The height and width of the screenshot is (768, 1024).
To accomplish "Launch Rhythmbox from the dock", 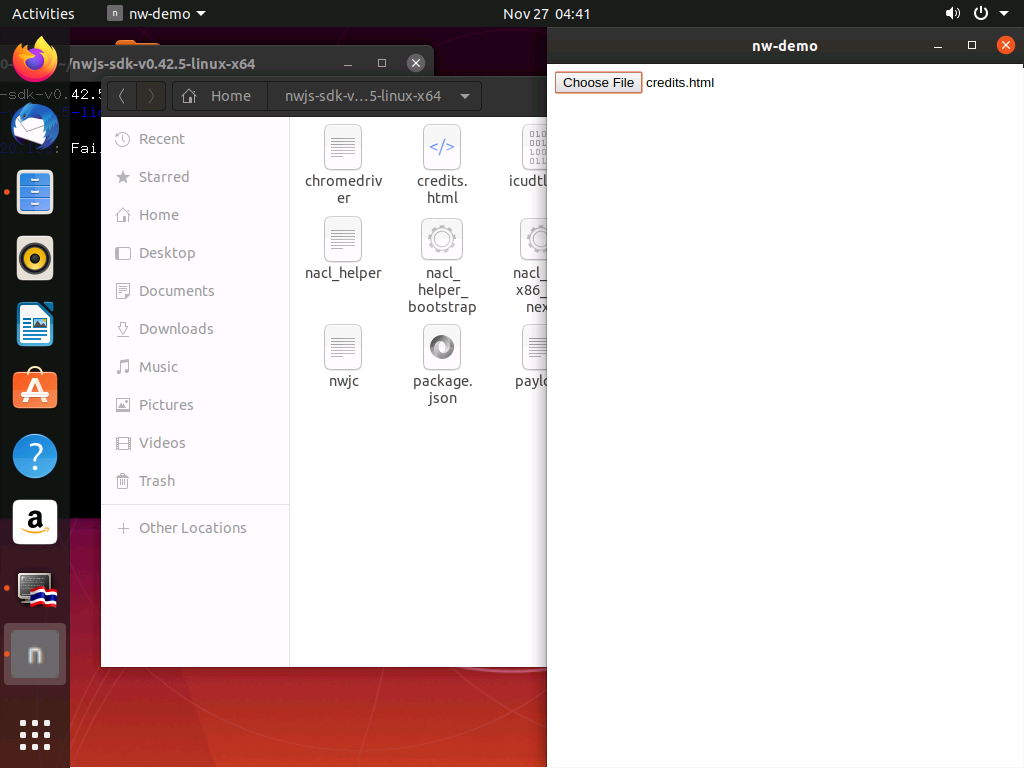I will [35, 258].
